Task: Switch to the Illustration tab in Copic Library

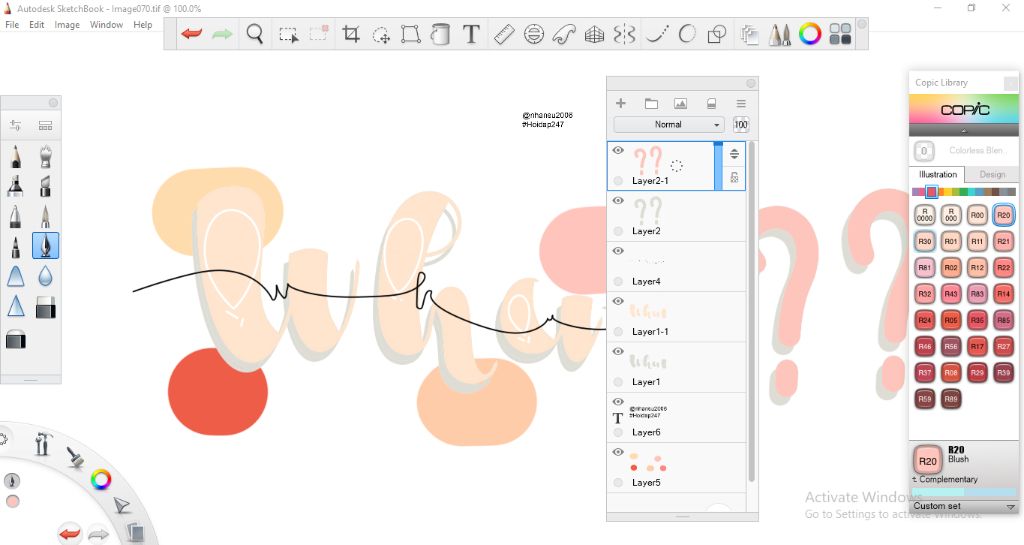Action: coord(937,174)
